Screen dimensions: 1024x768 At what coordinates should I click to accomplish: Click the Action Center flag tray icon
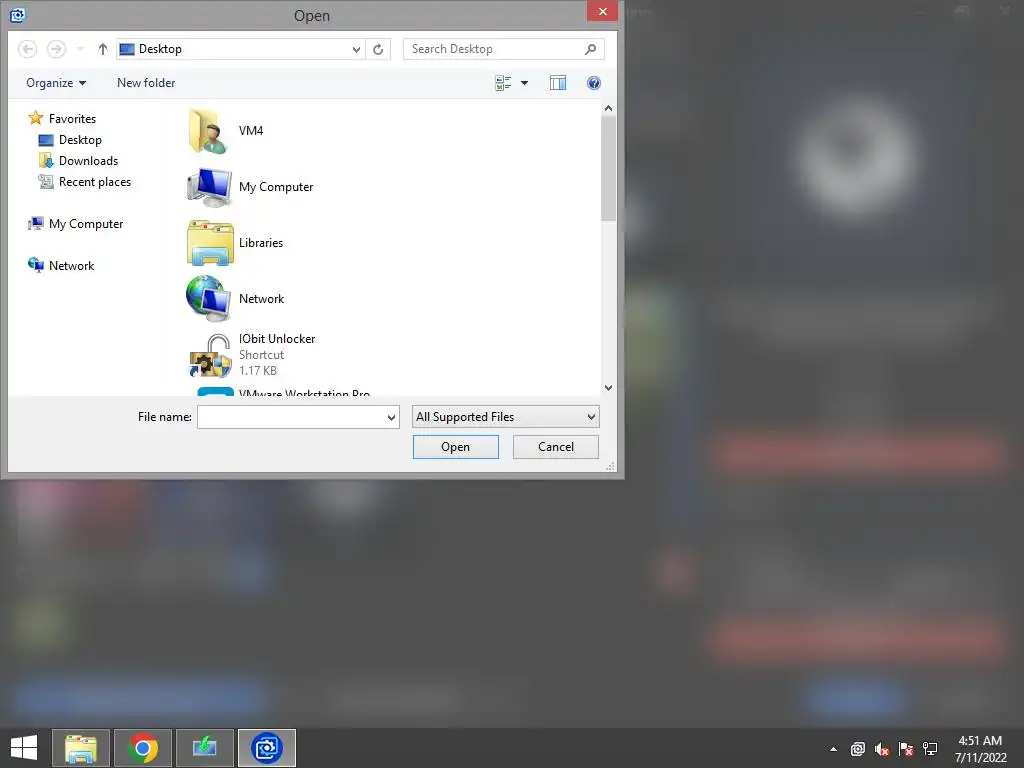pyautogui.click(x=906, y=749)
